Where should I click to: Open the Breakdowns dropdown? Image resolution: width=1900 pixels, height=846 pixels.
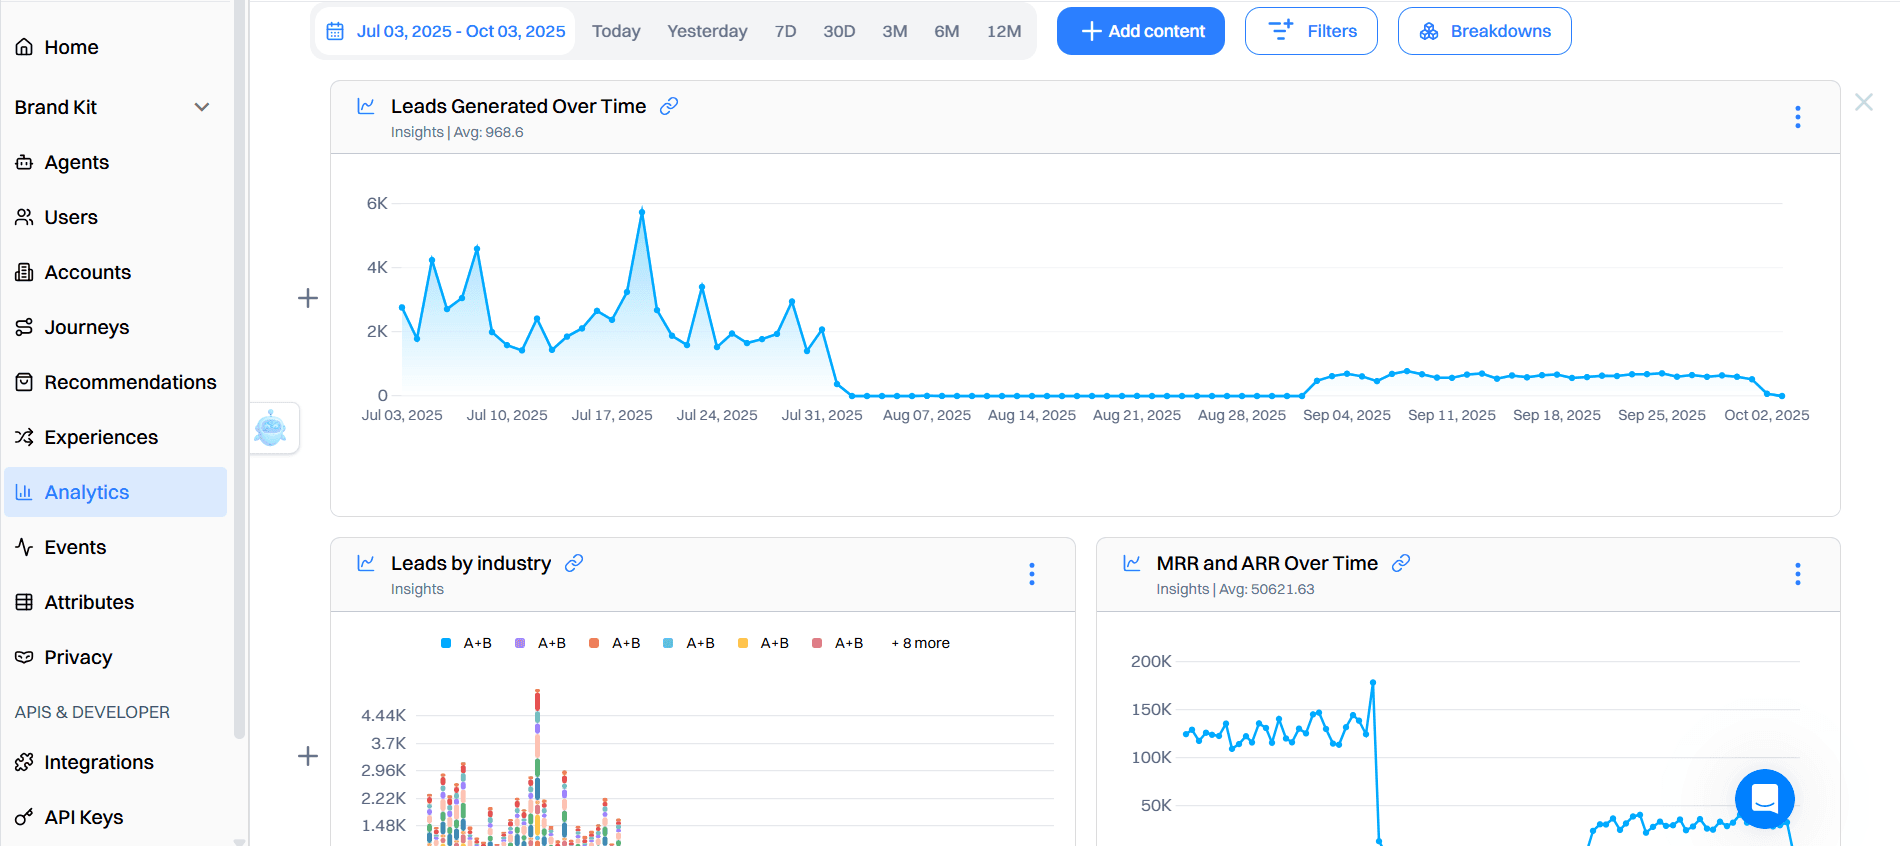(x=1484, y=31)
